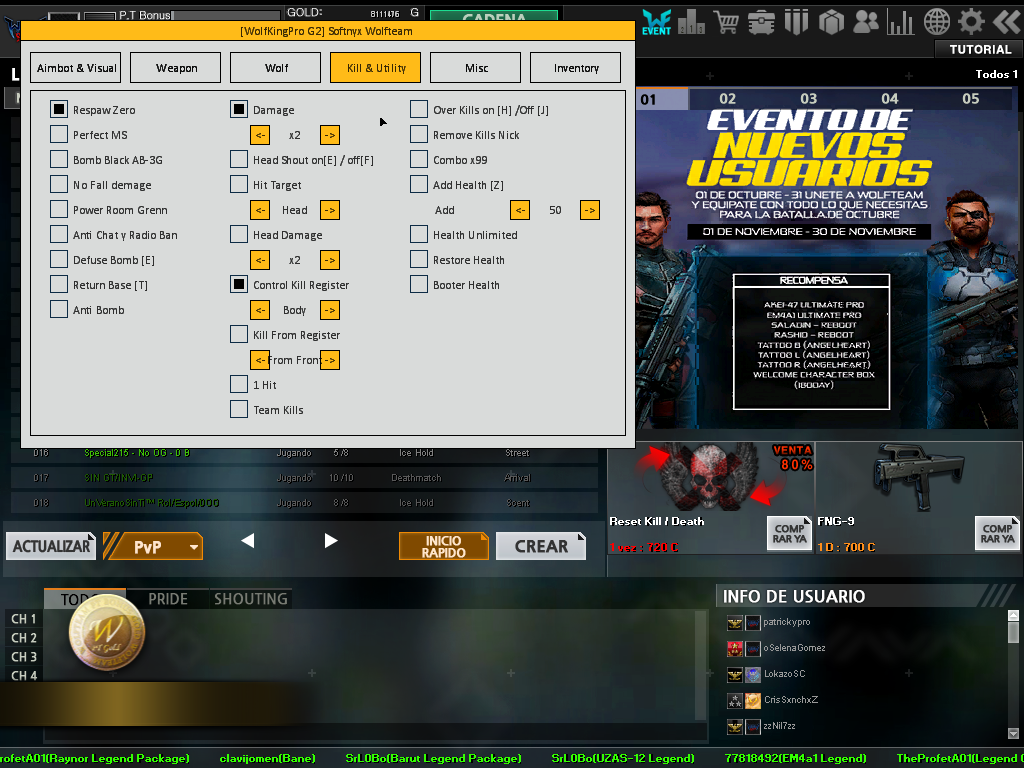Select banner page 03
Image resolution: width=1024 pixels, height=768 pixels.
point(808,99)
